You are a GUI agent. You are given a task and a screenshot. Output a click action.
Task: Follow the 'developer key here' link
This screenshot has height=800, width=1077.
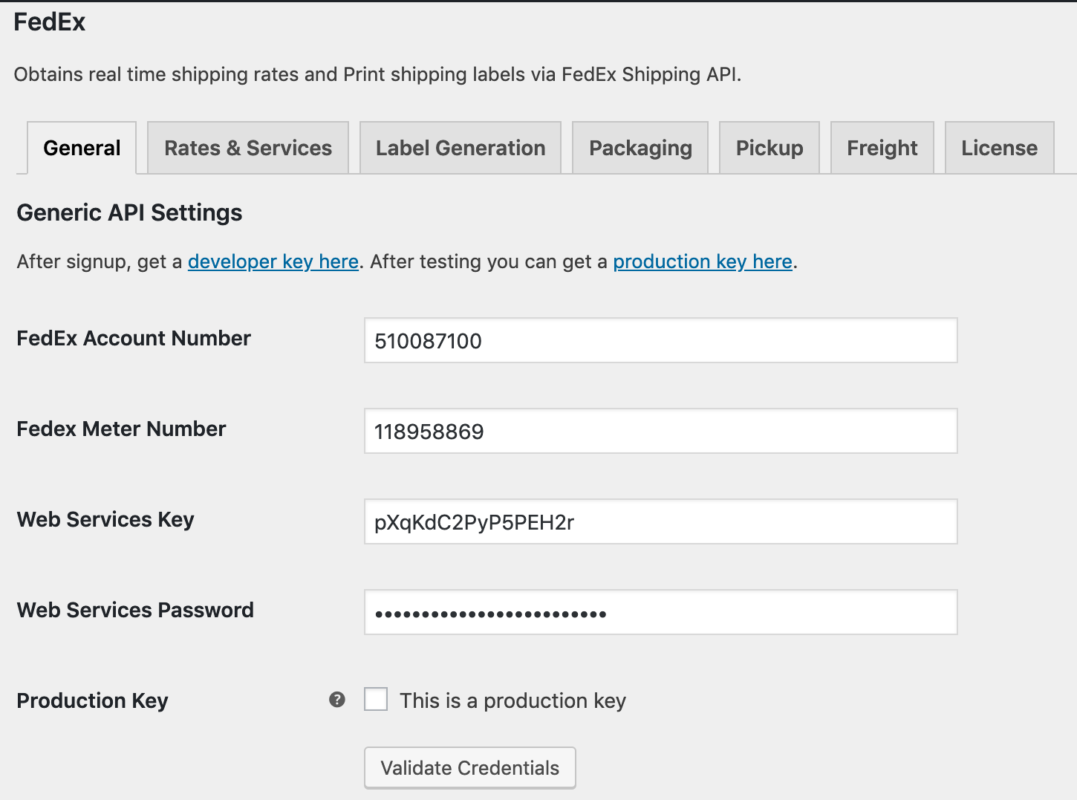(x=273, y=262)
